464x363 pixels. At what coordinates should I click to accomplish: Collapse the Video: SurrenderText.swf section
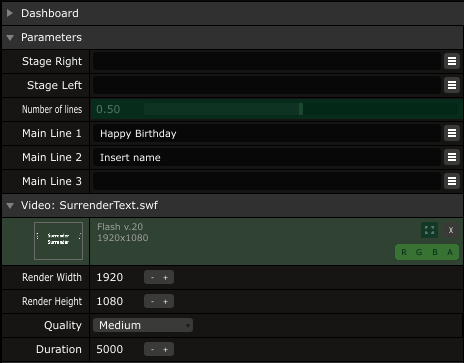coord(10,206)
